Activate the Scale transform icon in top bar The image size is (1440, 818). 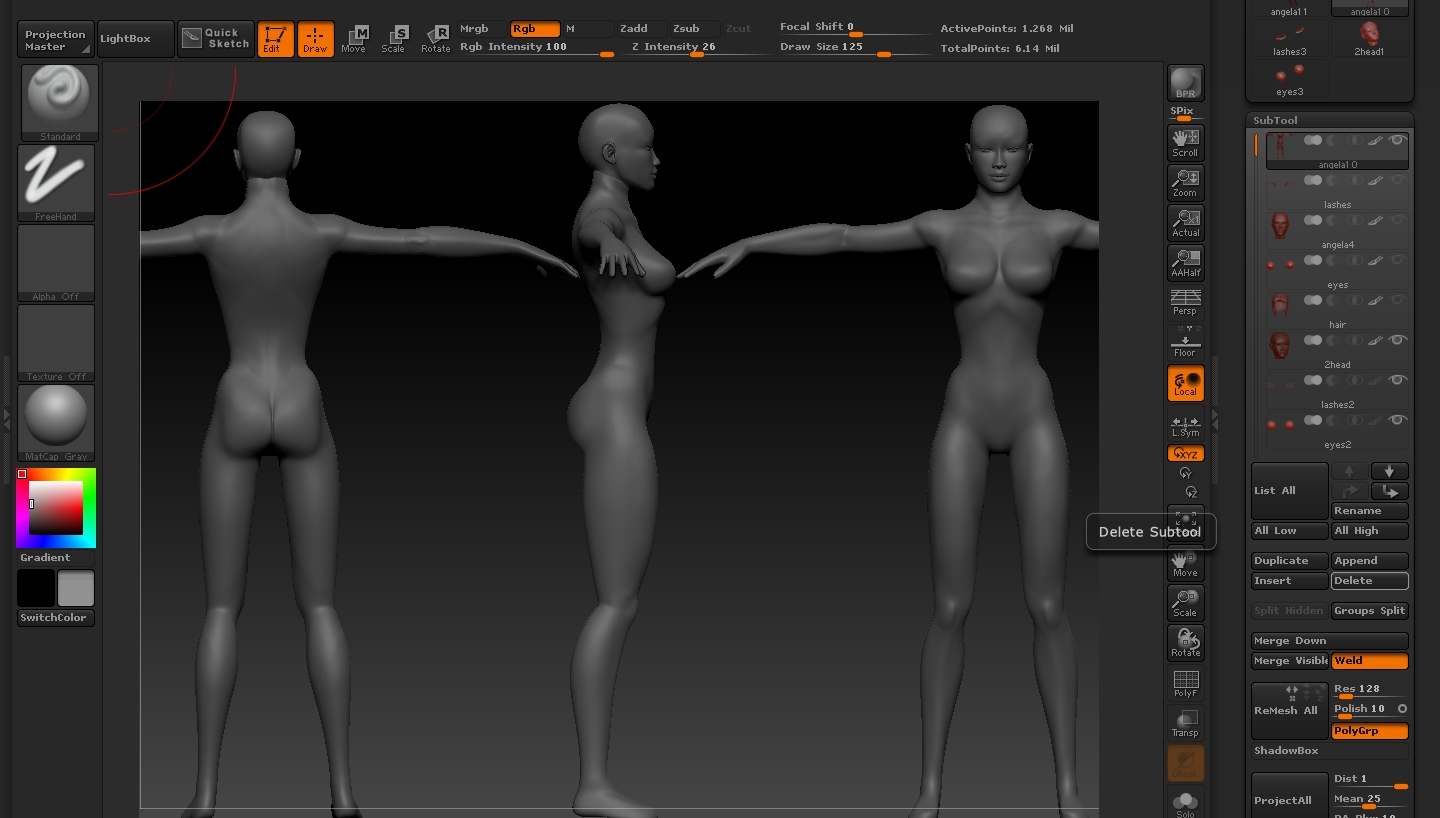coord(394,39)
